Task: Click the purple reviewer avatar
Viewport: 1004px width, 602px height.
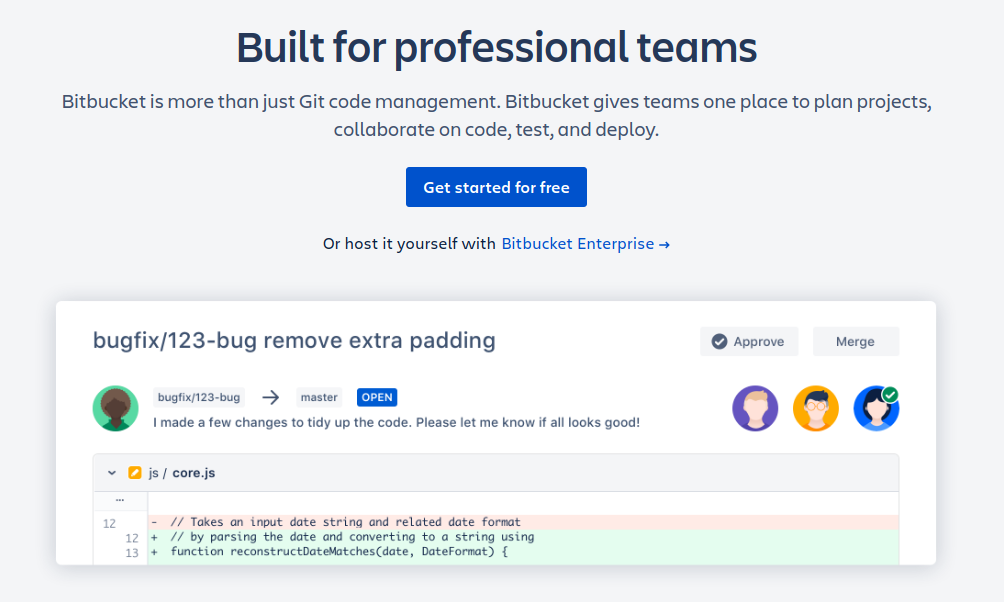Action: click(755, 408)
